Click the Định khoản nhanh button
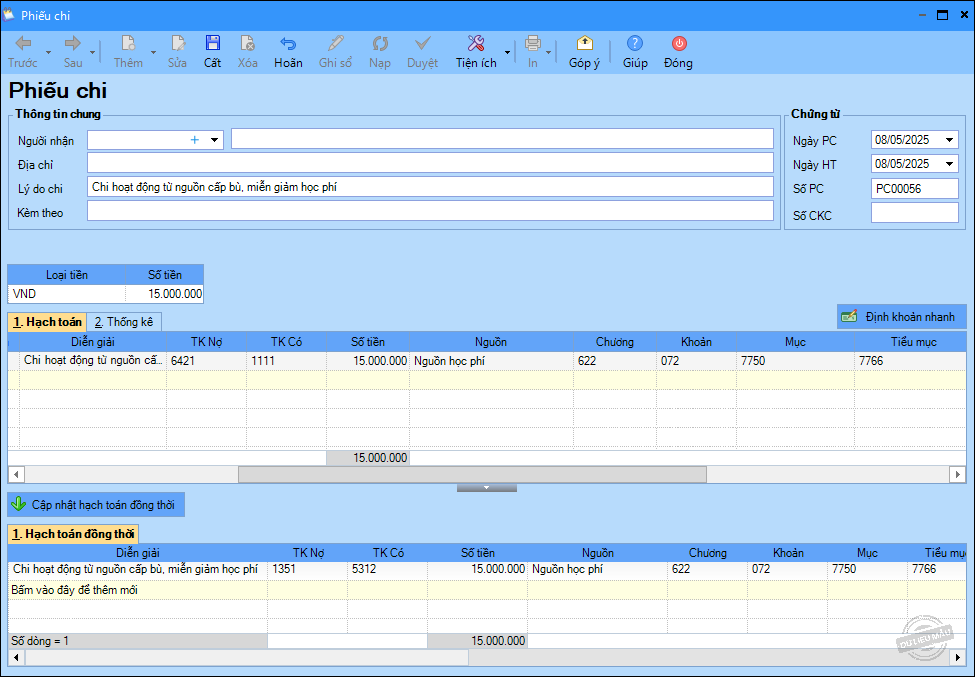975x677 pixels. tap(902, 317)
